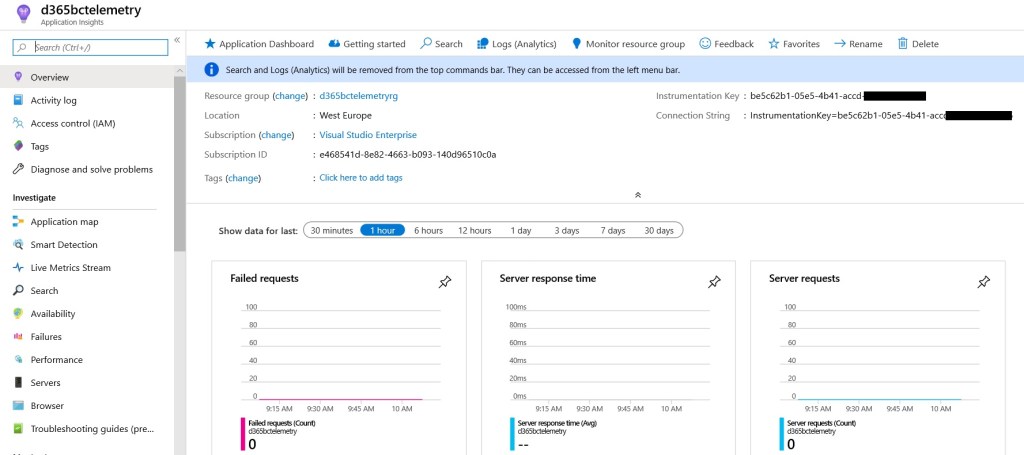Click the Performance icon in sidebar
This screenshot has height=455, width=1024.
(x=18, y=360)
